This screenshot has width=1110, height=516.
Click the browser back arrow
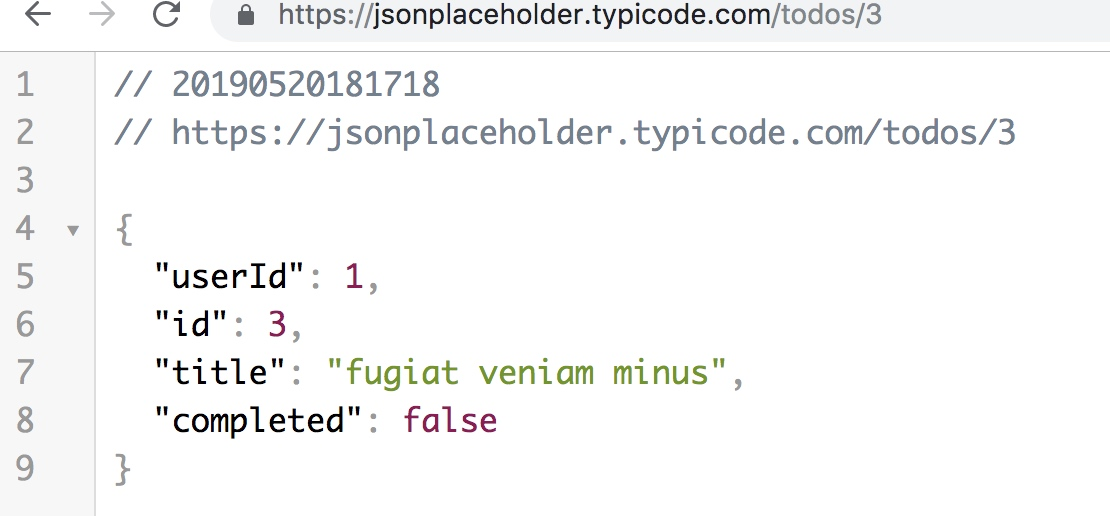point(38,13)
